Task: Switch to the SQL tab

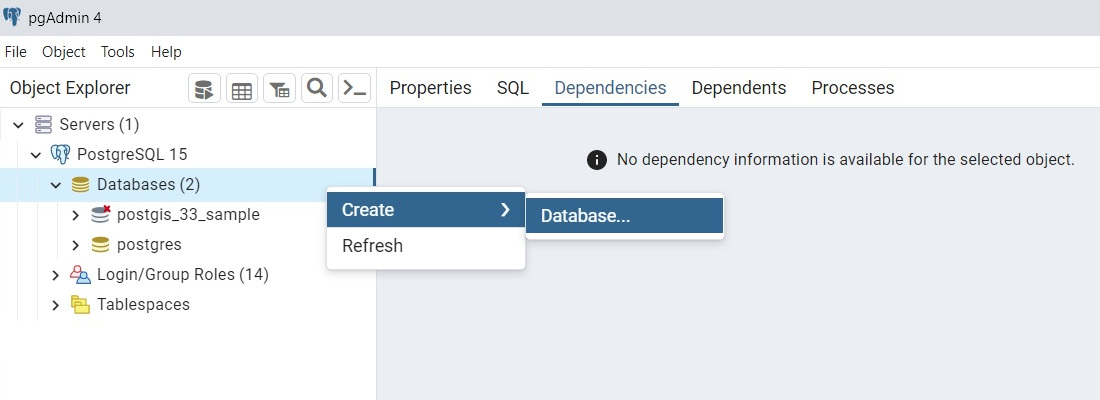Action: pyautogui.click(x=513, y=88)
